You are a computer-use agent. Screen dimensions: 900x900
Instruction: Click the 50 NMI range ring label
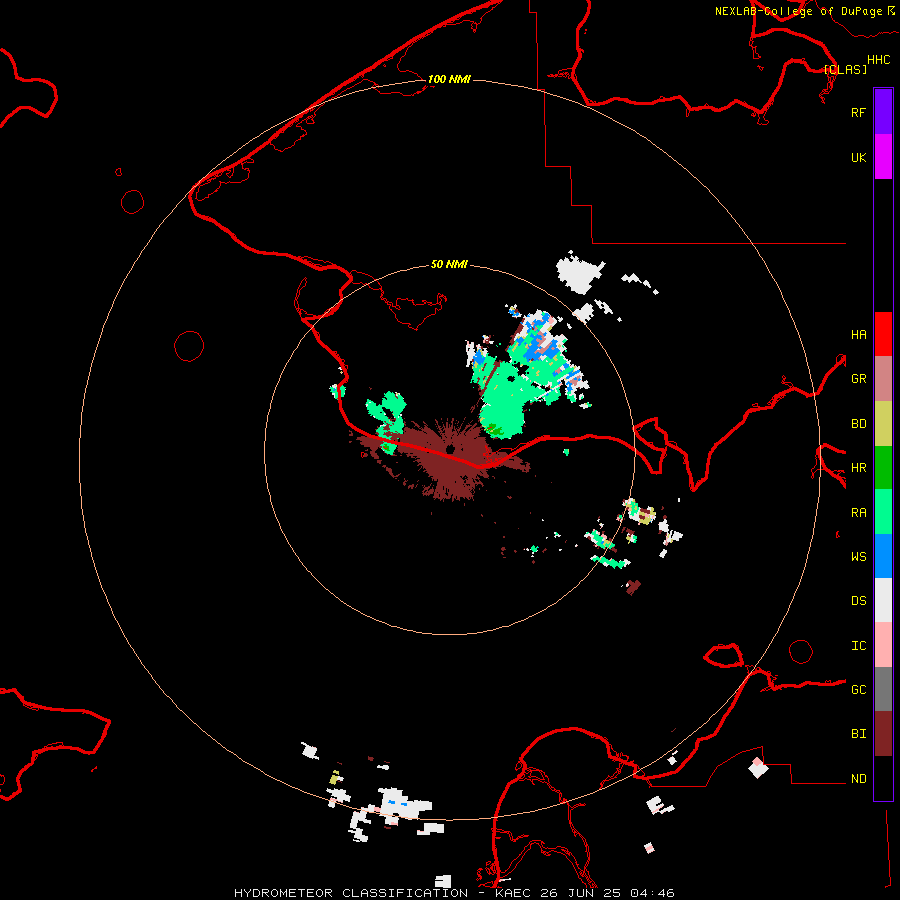coord(449,264)
